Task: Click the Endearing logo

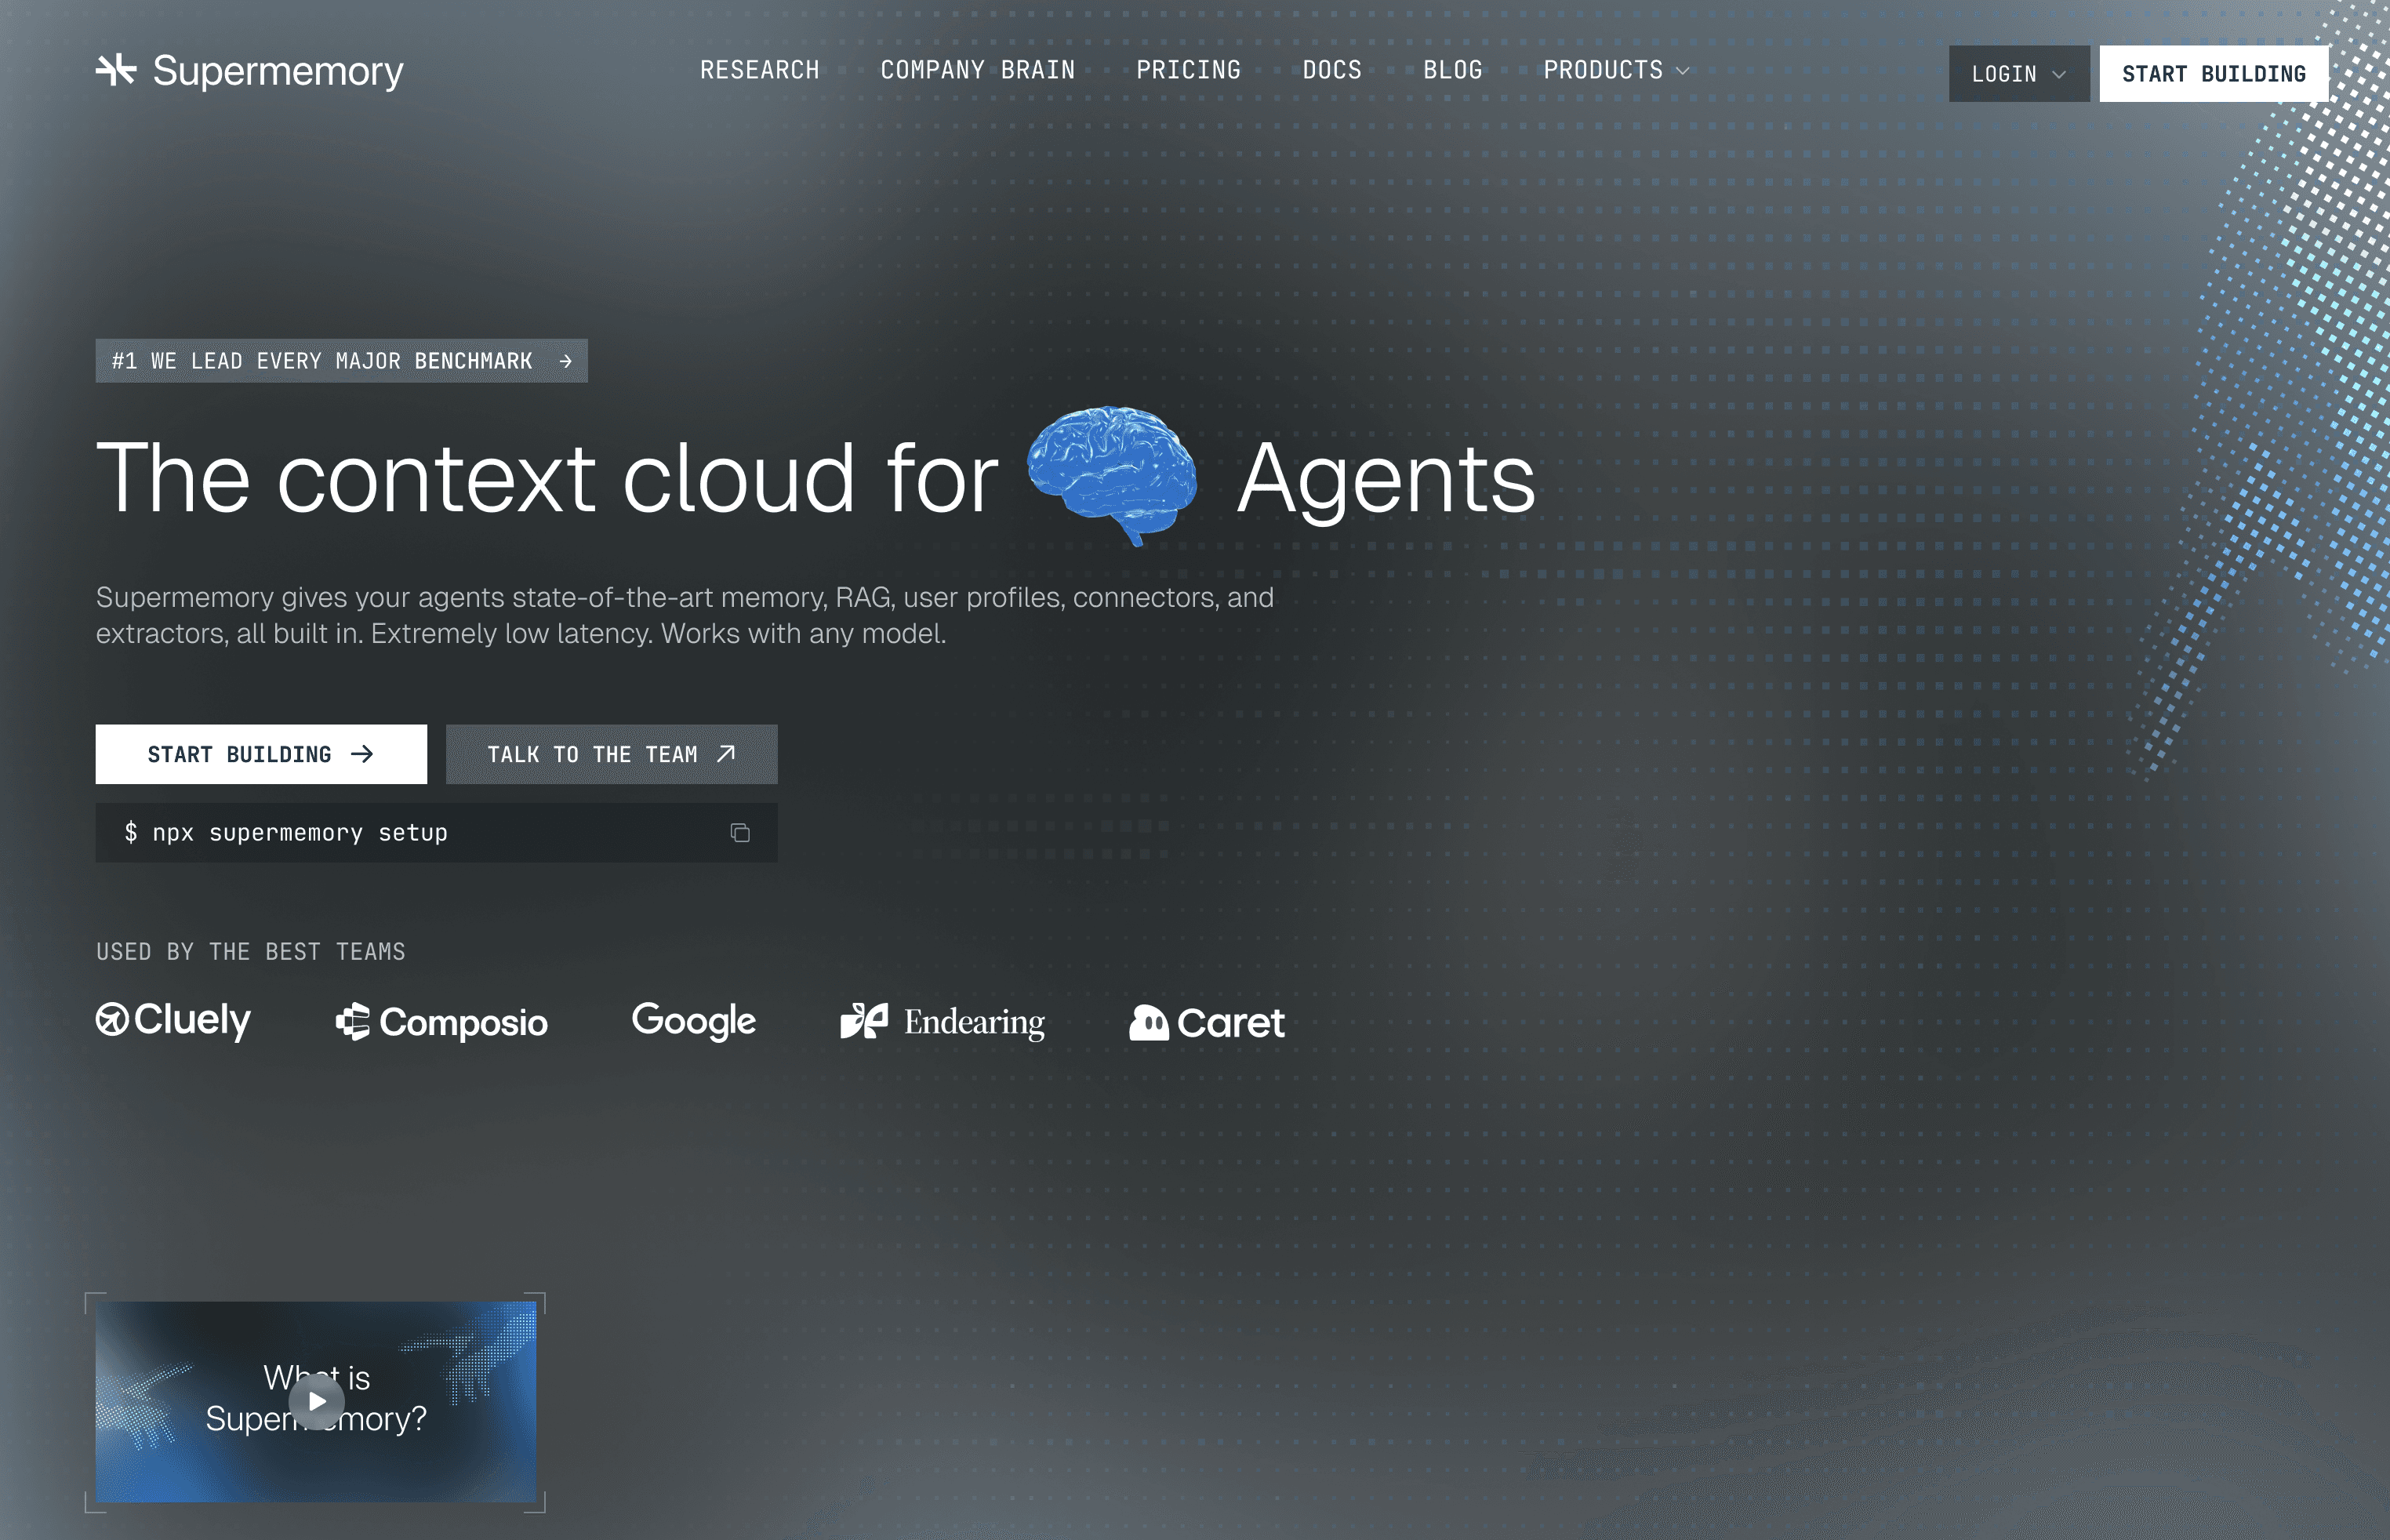Action: (943, 1022)
